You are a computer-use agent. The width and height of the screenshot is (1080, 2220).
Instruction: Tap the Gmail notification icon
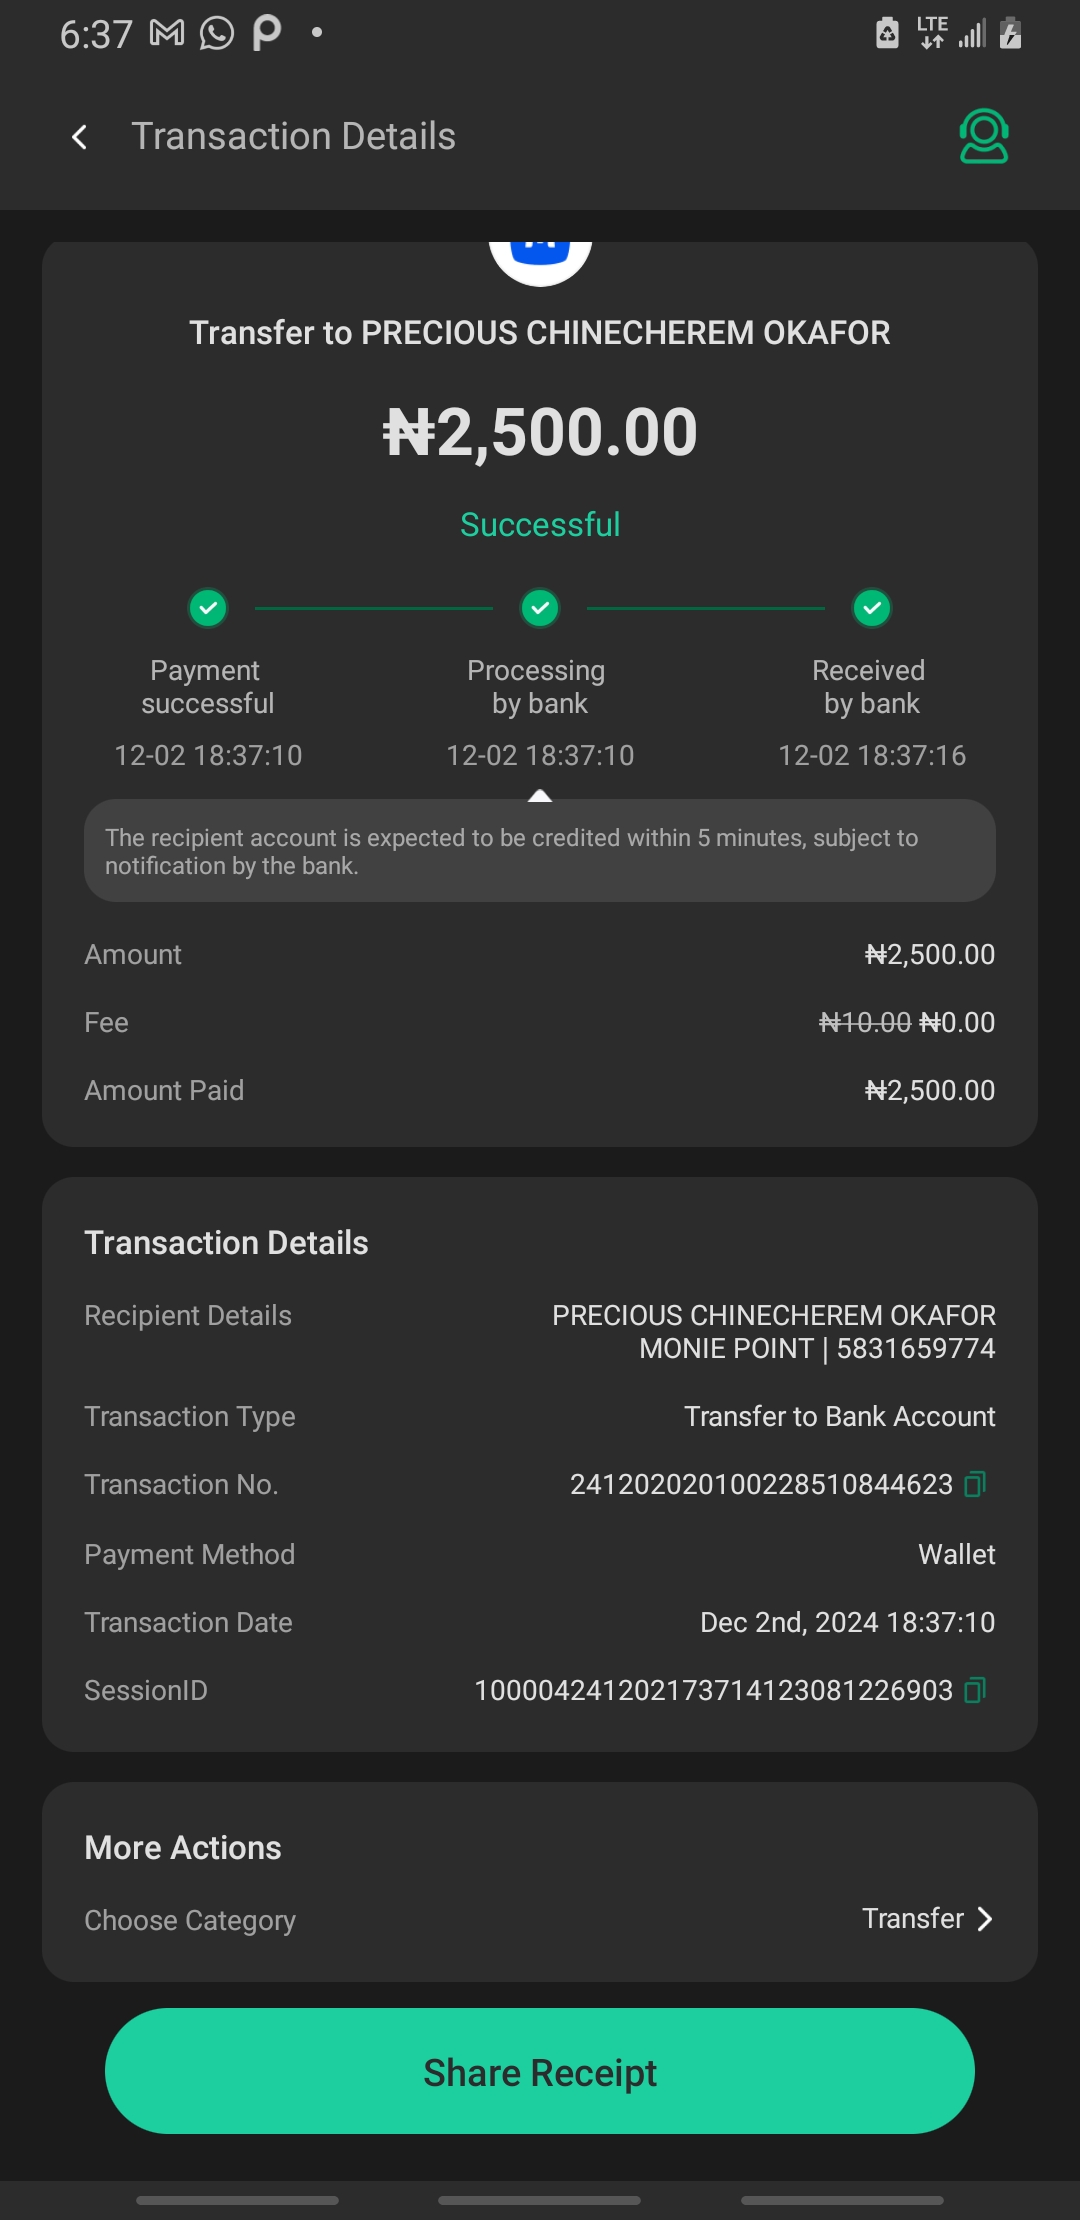(x=167, y=34)
